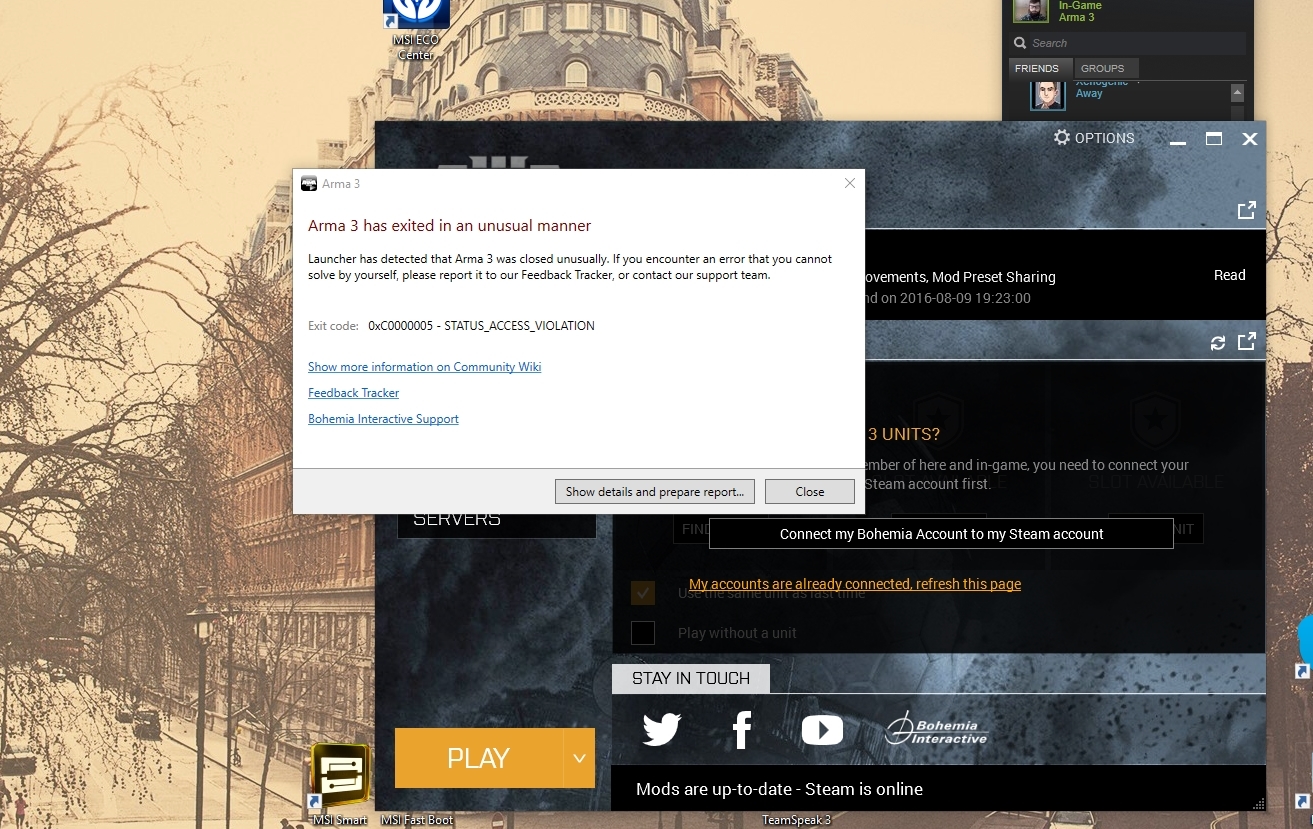Open the Twitter icon under Stay in Touch

click(x=662, y=730)
